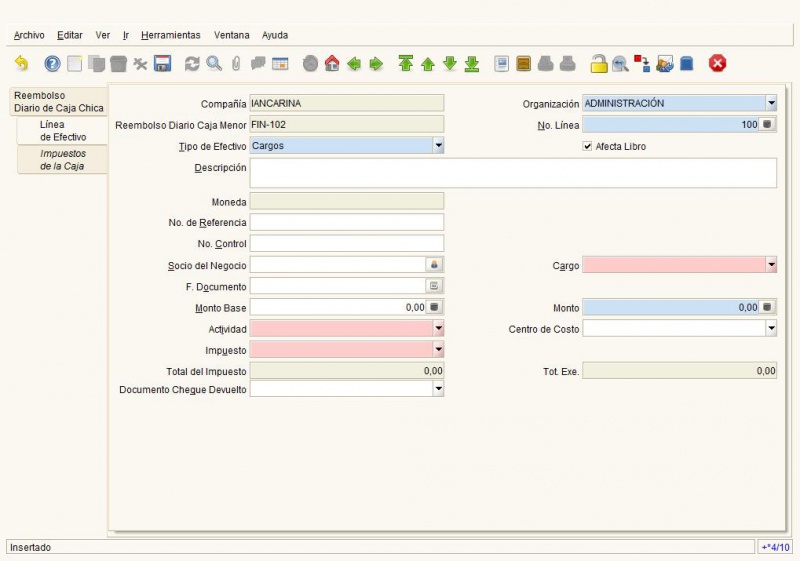800x561 pixels.
Task: Open Documento Cheque Devuelto dropdown
Action: (438, 389)
